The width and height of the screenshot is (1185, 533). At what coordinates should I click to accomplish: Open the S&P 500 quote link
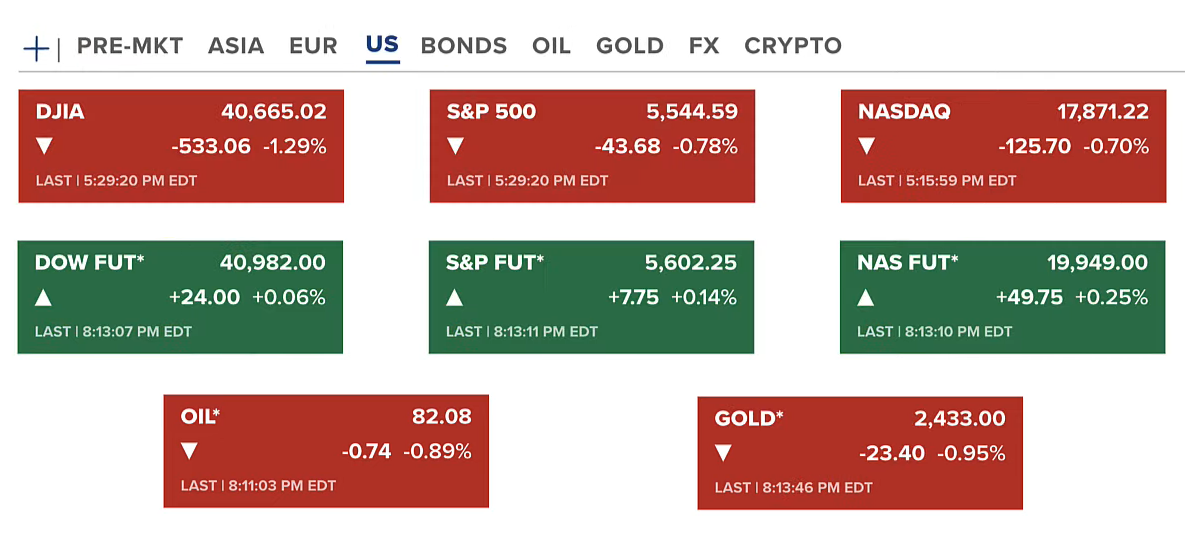[x=491, y=112]
